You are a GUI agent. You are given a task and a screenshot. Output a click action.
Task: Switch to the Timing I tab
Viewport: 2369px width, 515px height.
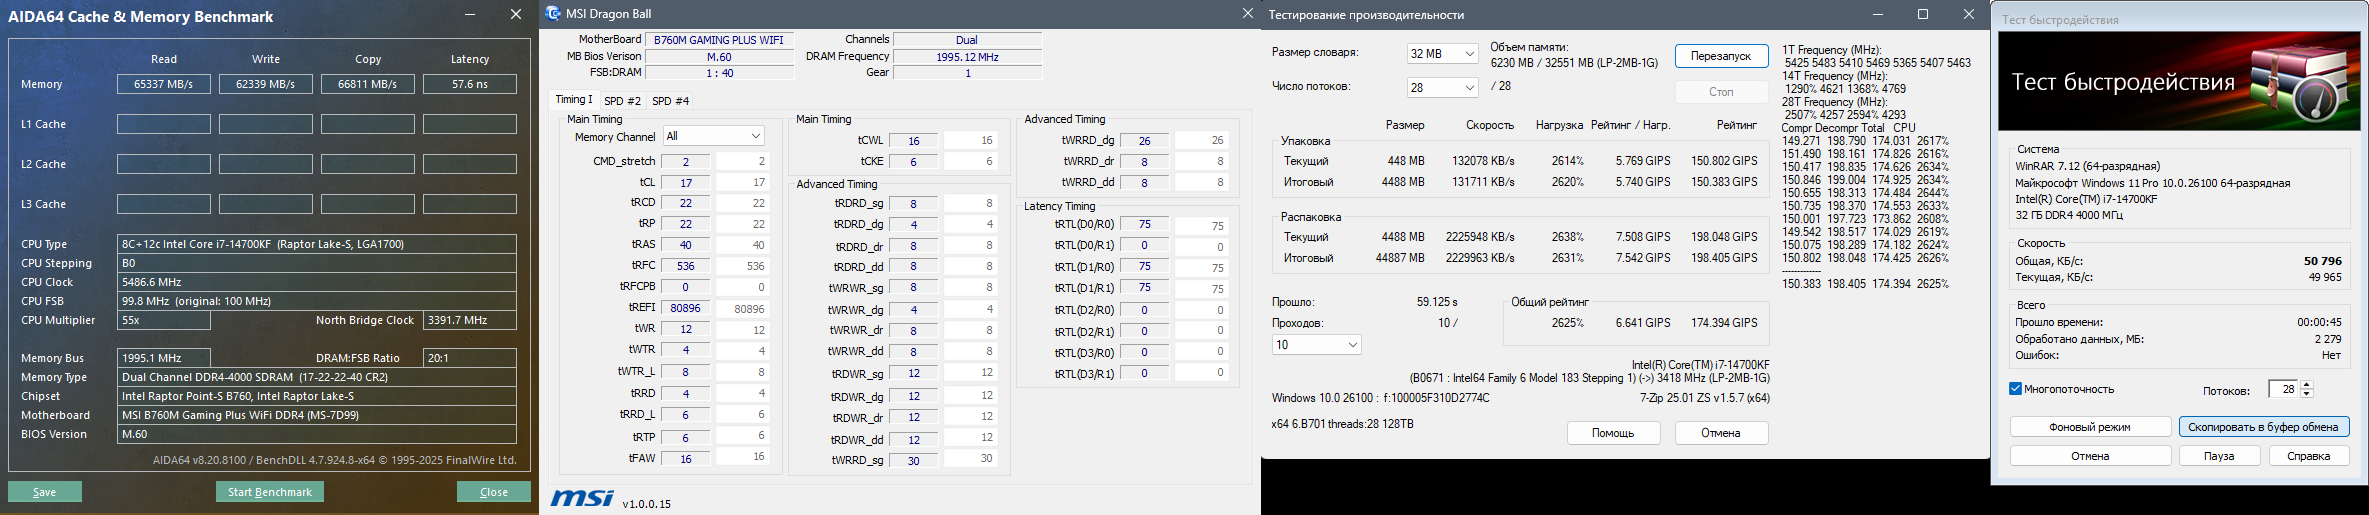pyautogui.click(x=574, y=100)
